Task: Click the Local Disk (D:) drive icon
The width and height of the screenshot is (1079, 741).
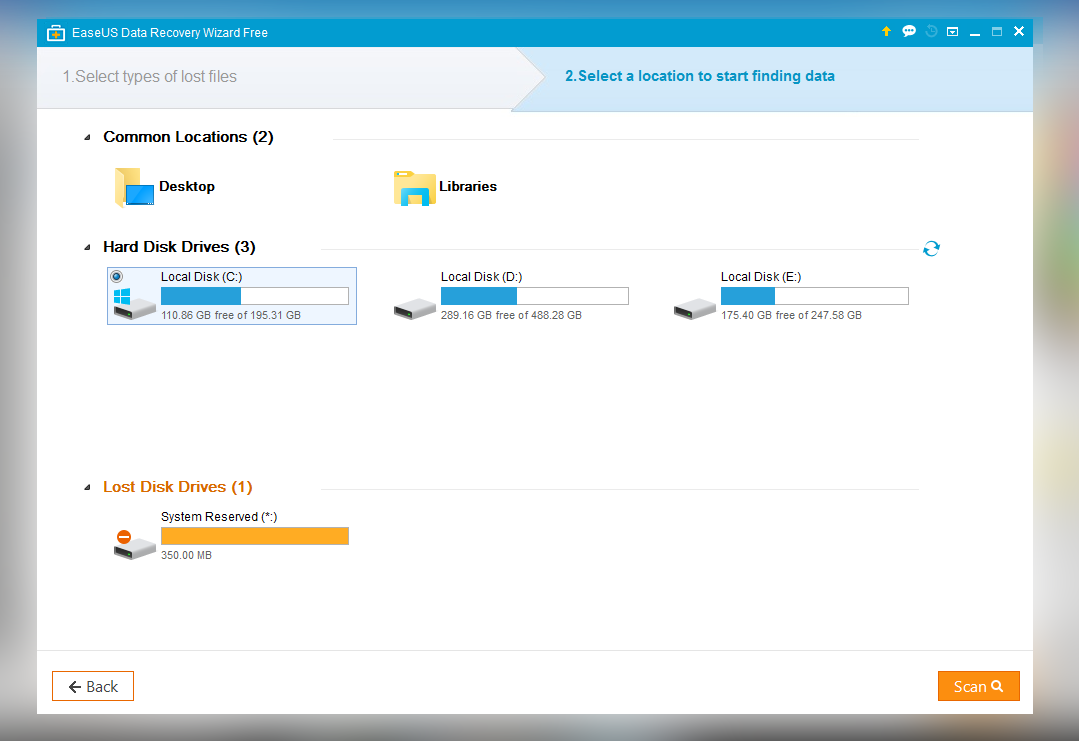Action: pos(414,307)
